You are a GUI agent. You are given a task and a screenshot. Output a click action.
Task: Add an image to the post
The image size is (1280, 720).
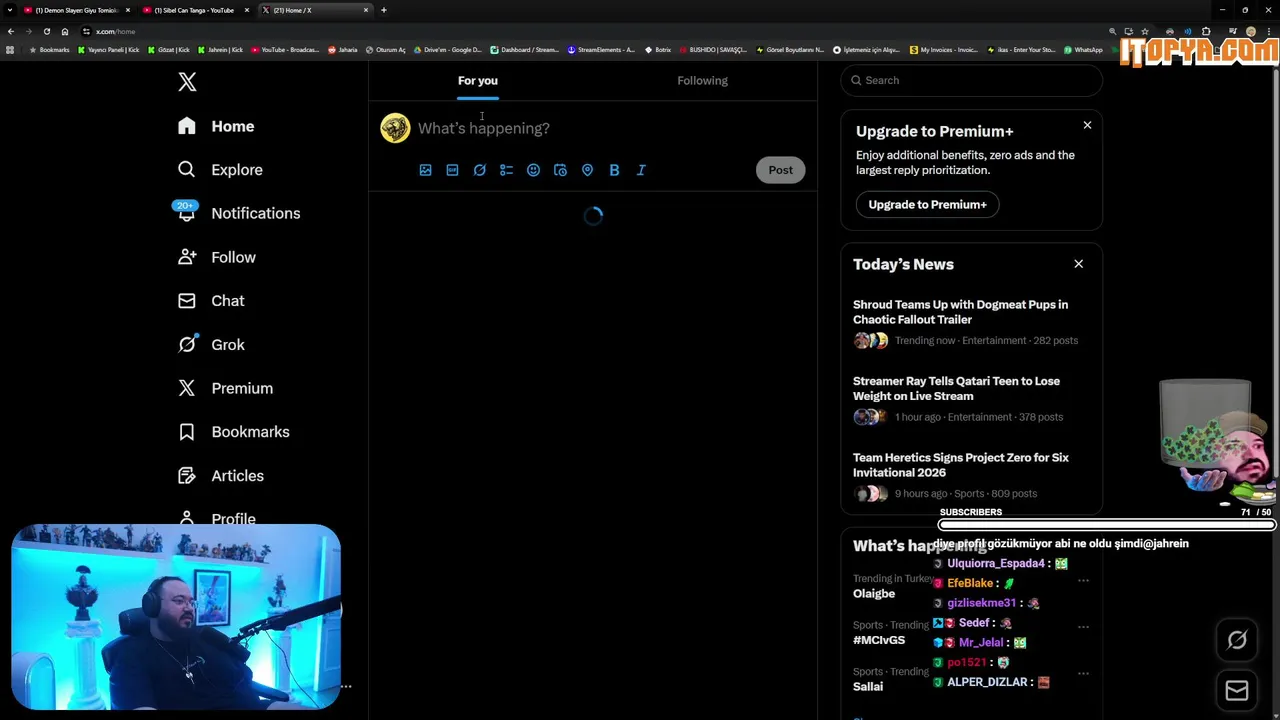pyautogui.click(x=425, y=170)
